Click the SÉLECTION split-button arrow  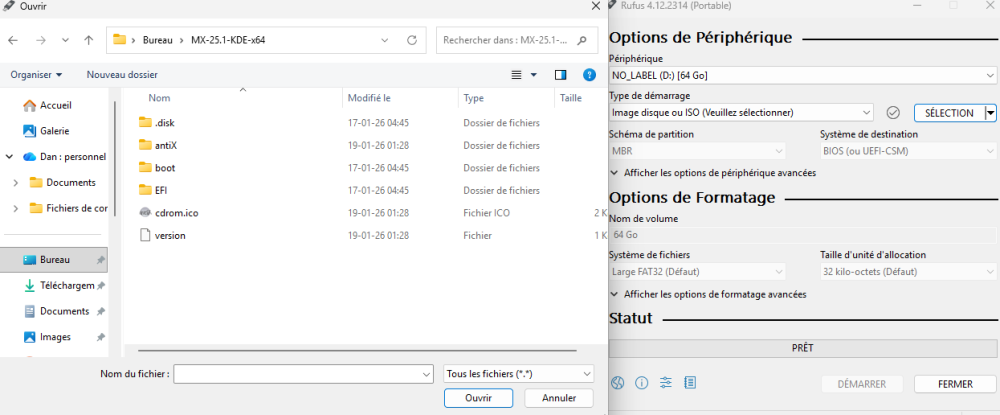990,113
